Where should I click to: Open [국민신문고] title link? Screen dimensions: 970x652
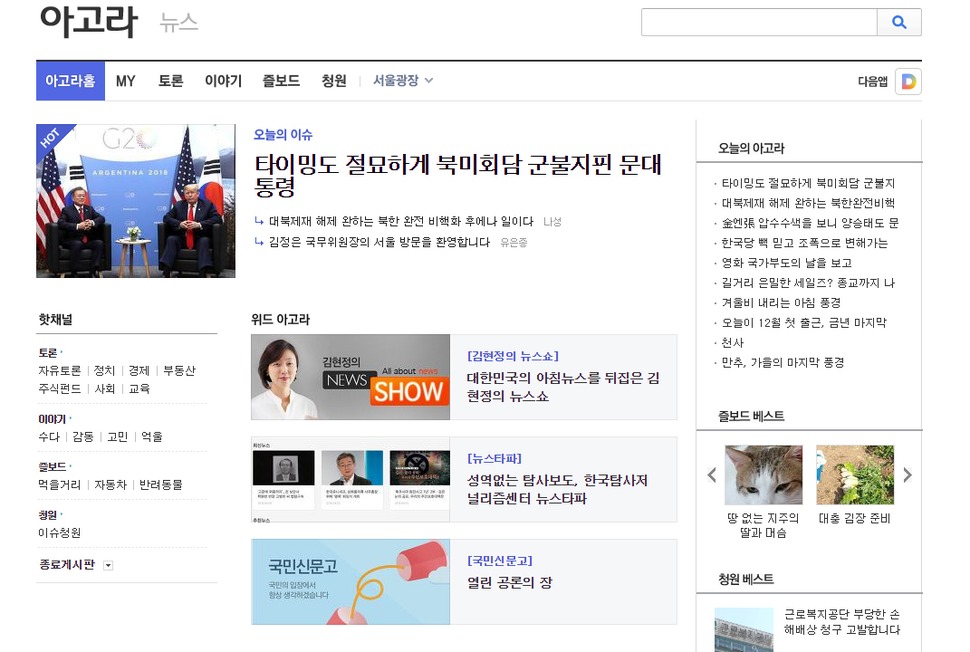[500, 561]
